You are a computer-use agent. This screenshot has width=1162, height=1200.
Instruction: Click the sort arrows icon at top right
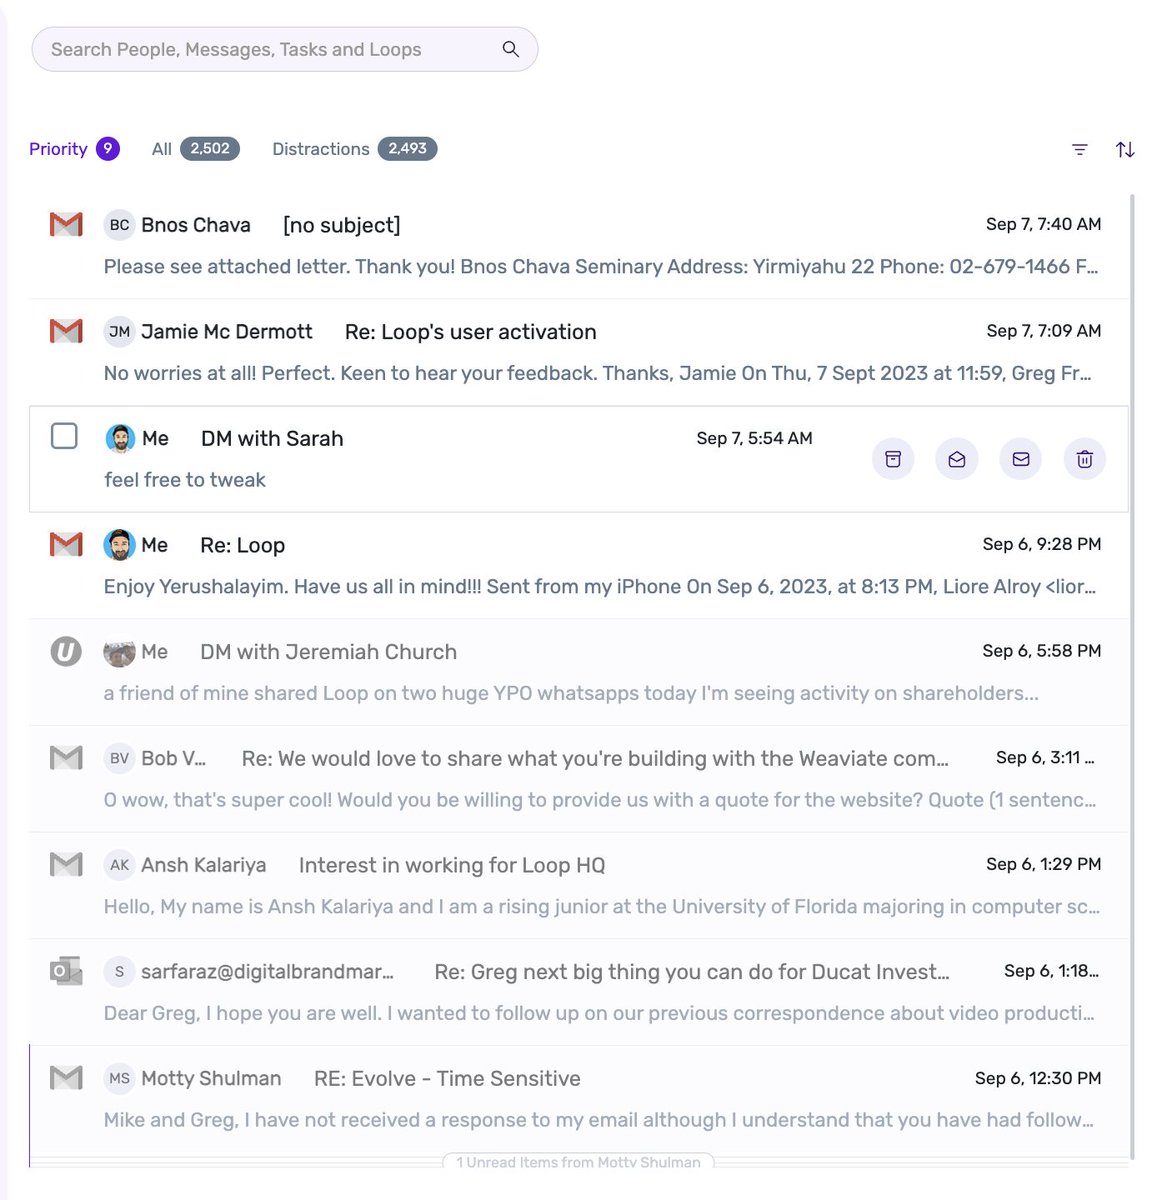(1125, 149)
